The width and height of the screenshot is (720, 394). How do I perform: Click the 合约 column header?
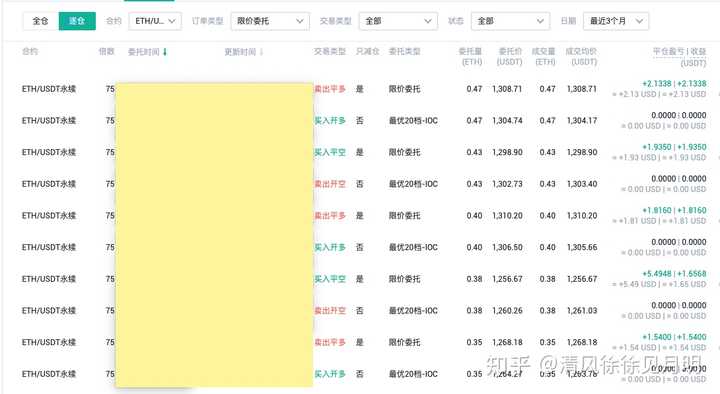click(x=30, y=51)
